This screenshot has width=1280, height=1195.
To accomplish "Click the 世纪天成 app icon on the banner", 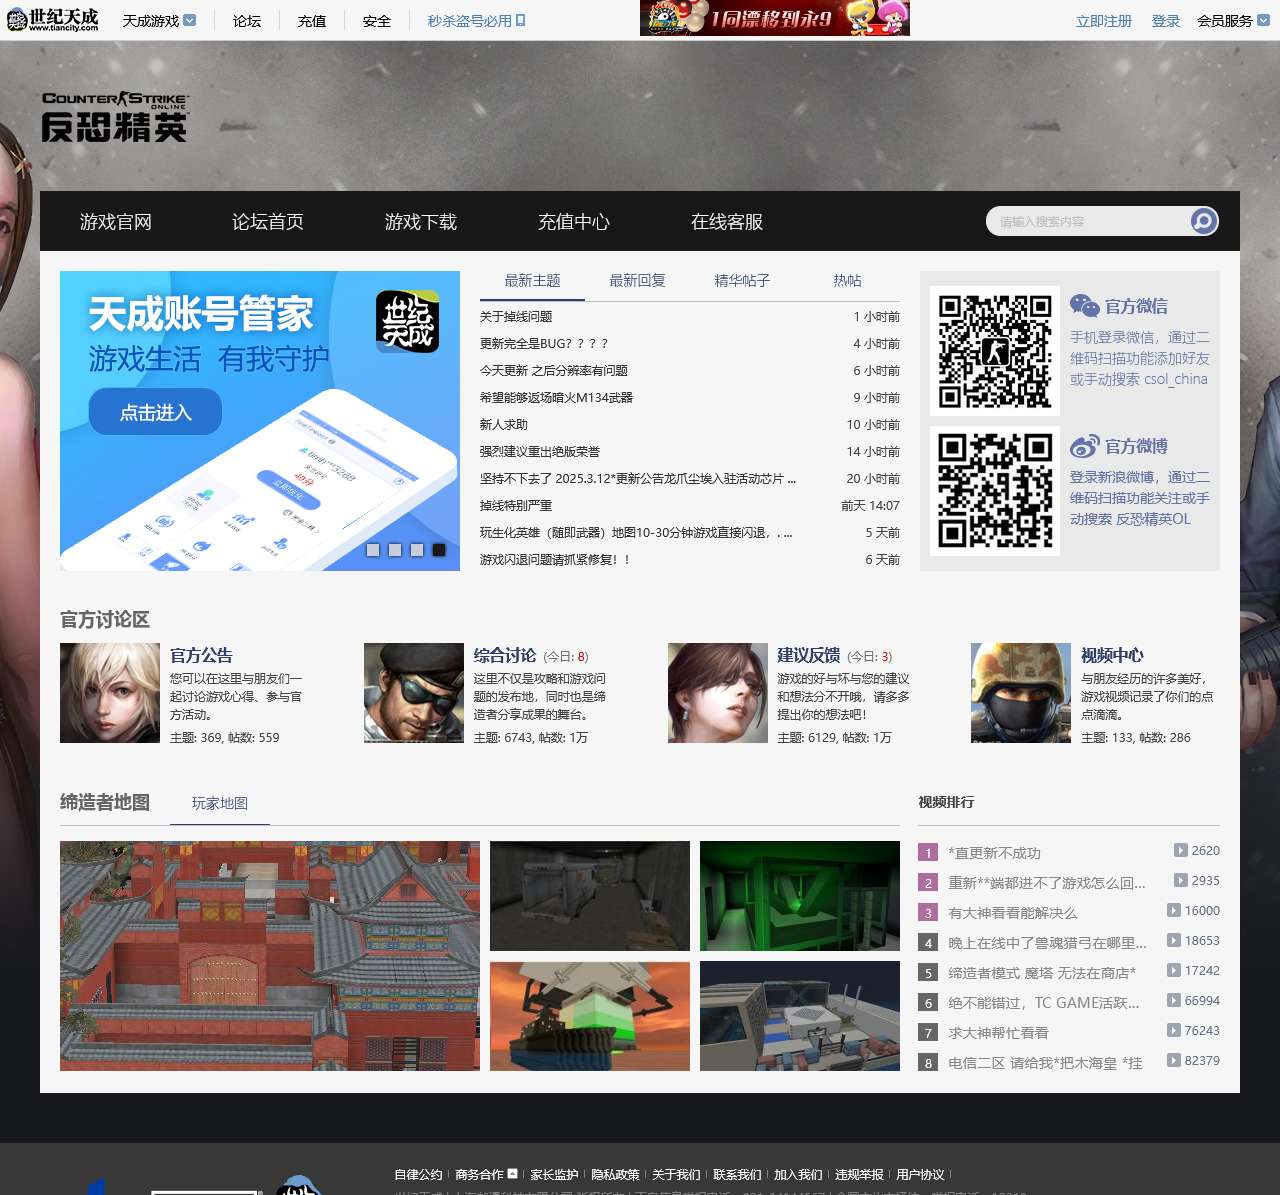I will 407,322.
